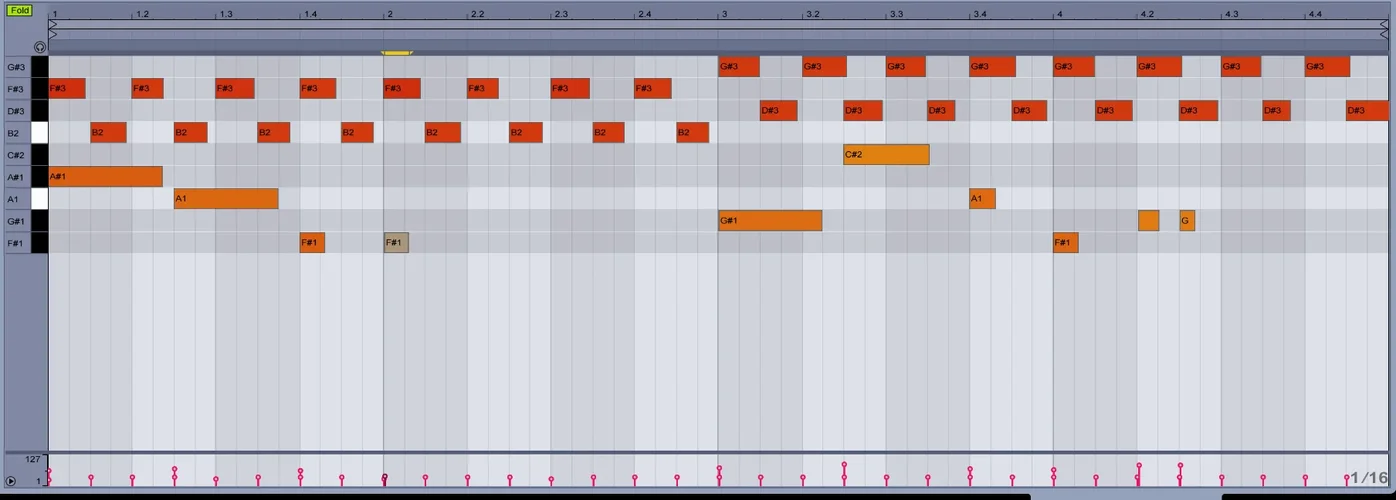Screen dimensions: 1396x500
Task: Click ruler position 1.4
Action: click(311, 14)
